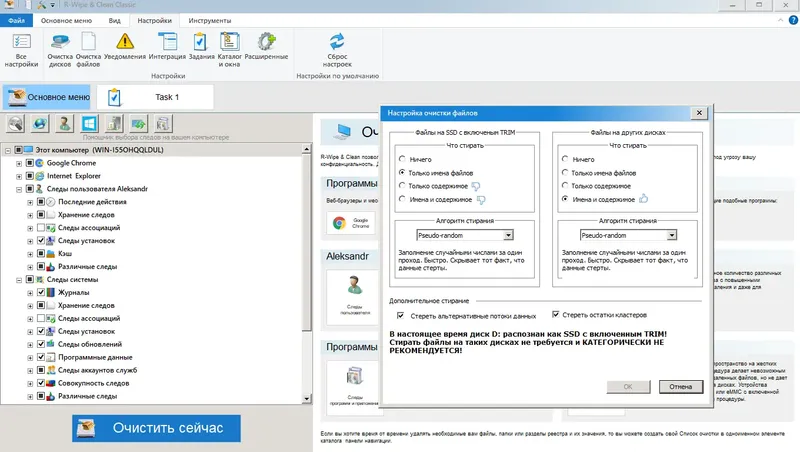Screen dimensions: 800x452
Task: Open Очистка дисков settings icon
Action: coord(60,50)
